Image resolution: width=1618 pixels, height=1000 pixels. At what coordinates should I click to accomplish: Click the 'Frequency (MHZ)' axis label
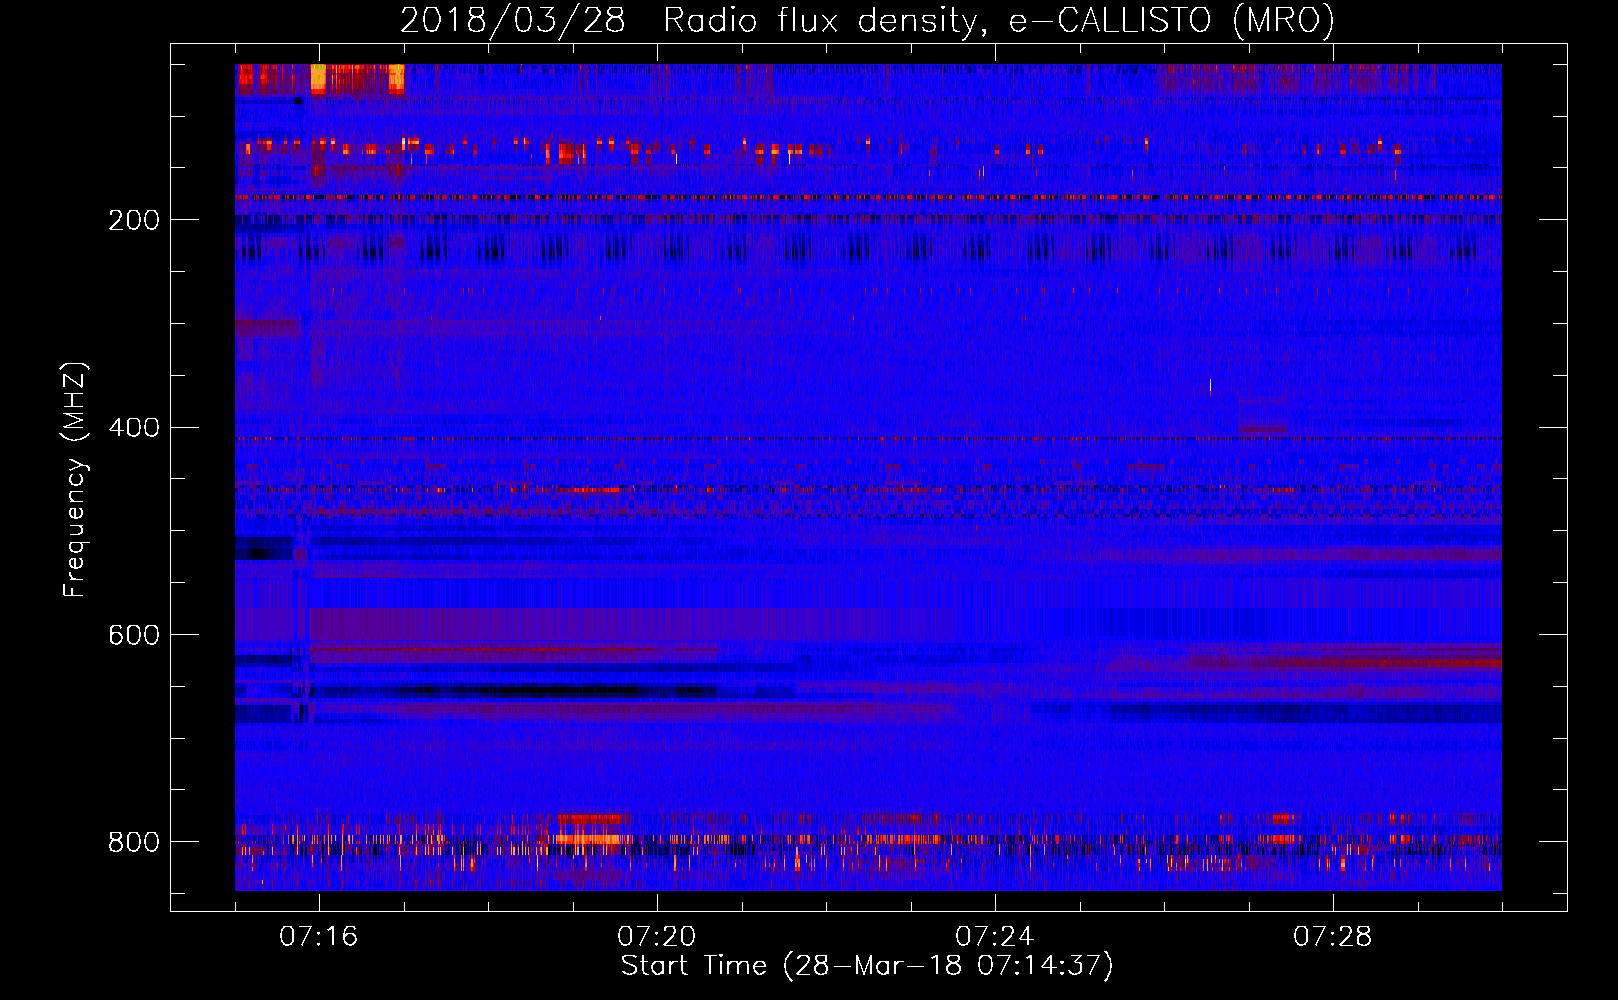pyautogui.click(x=75, y=480)
